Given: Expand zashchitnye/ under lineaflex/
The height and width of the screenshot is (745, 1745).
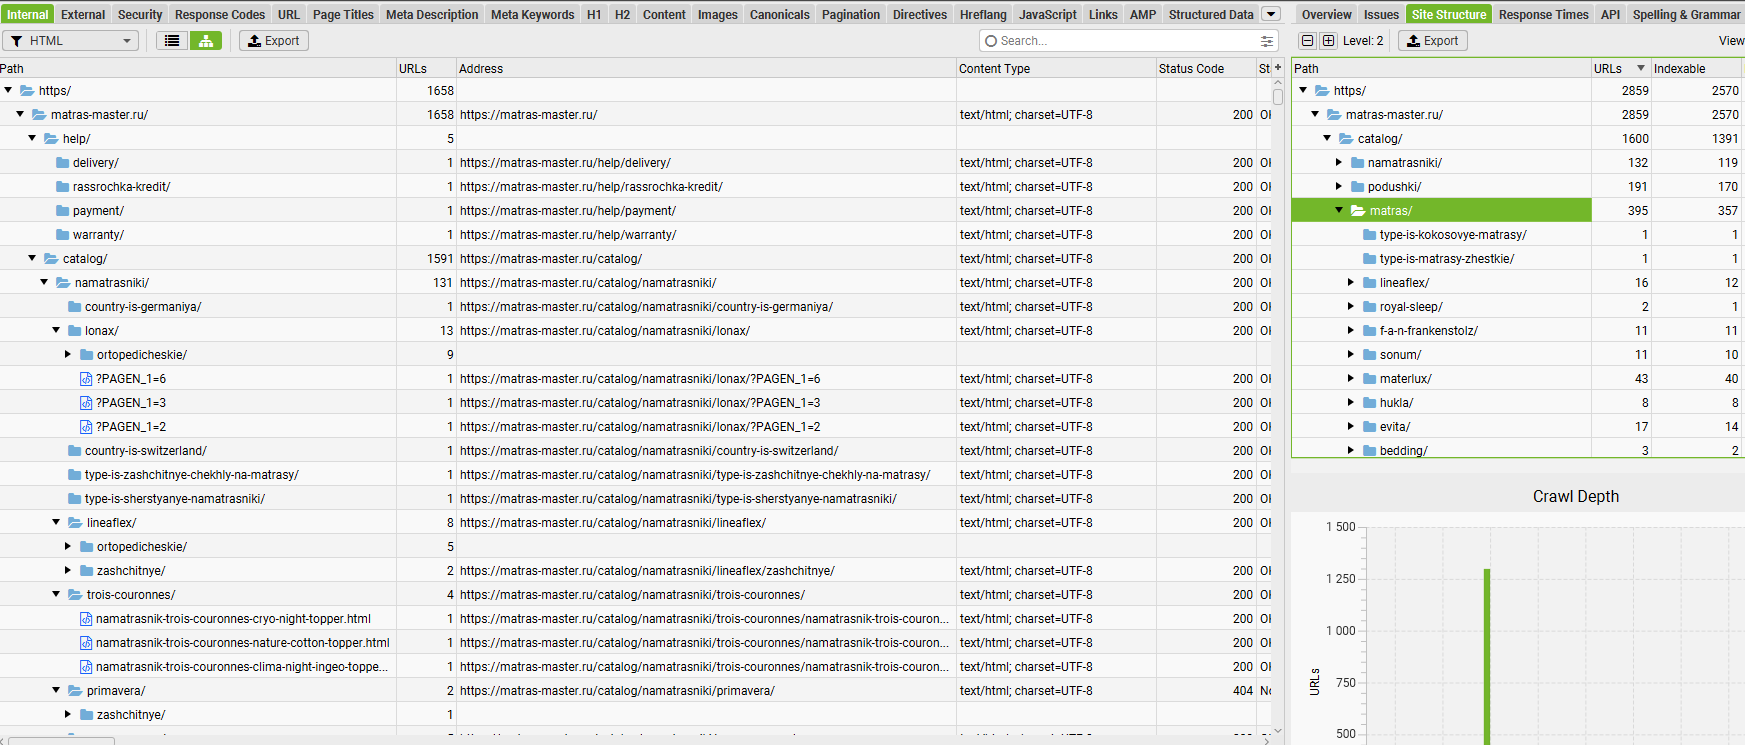Looking at the screenshot, I should point(68,570).
